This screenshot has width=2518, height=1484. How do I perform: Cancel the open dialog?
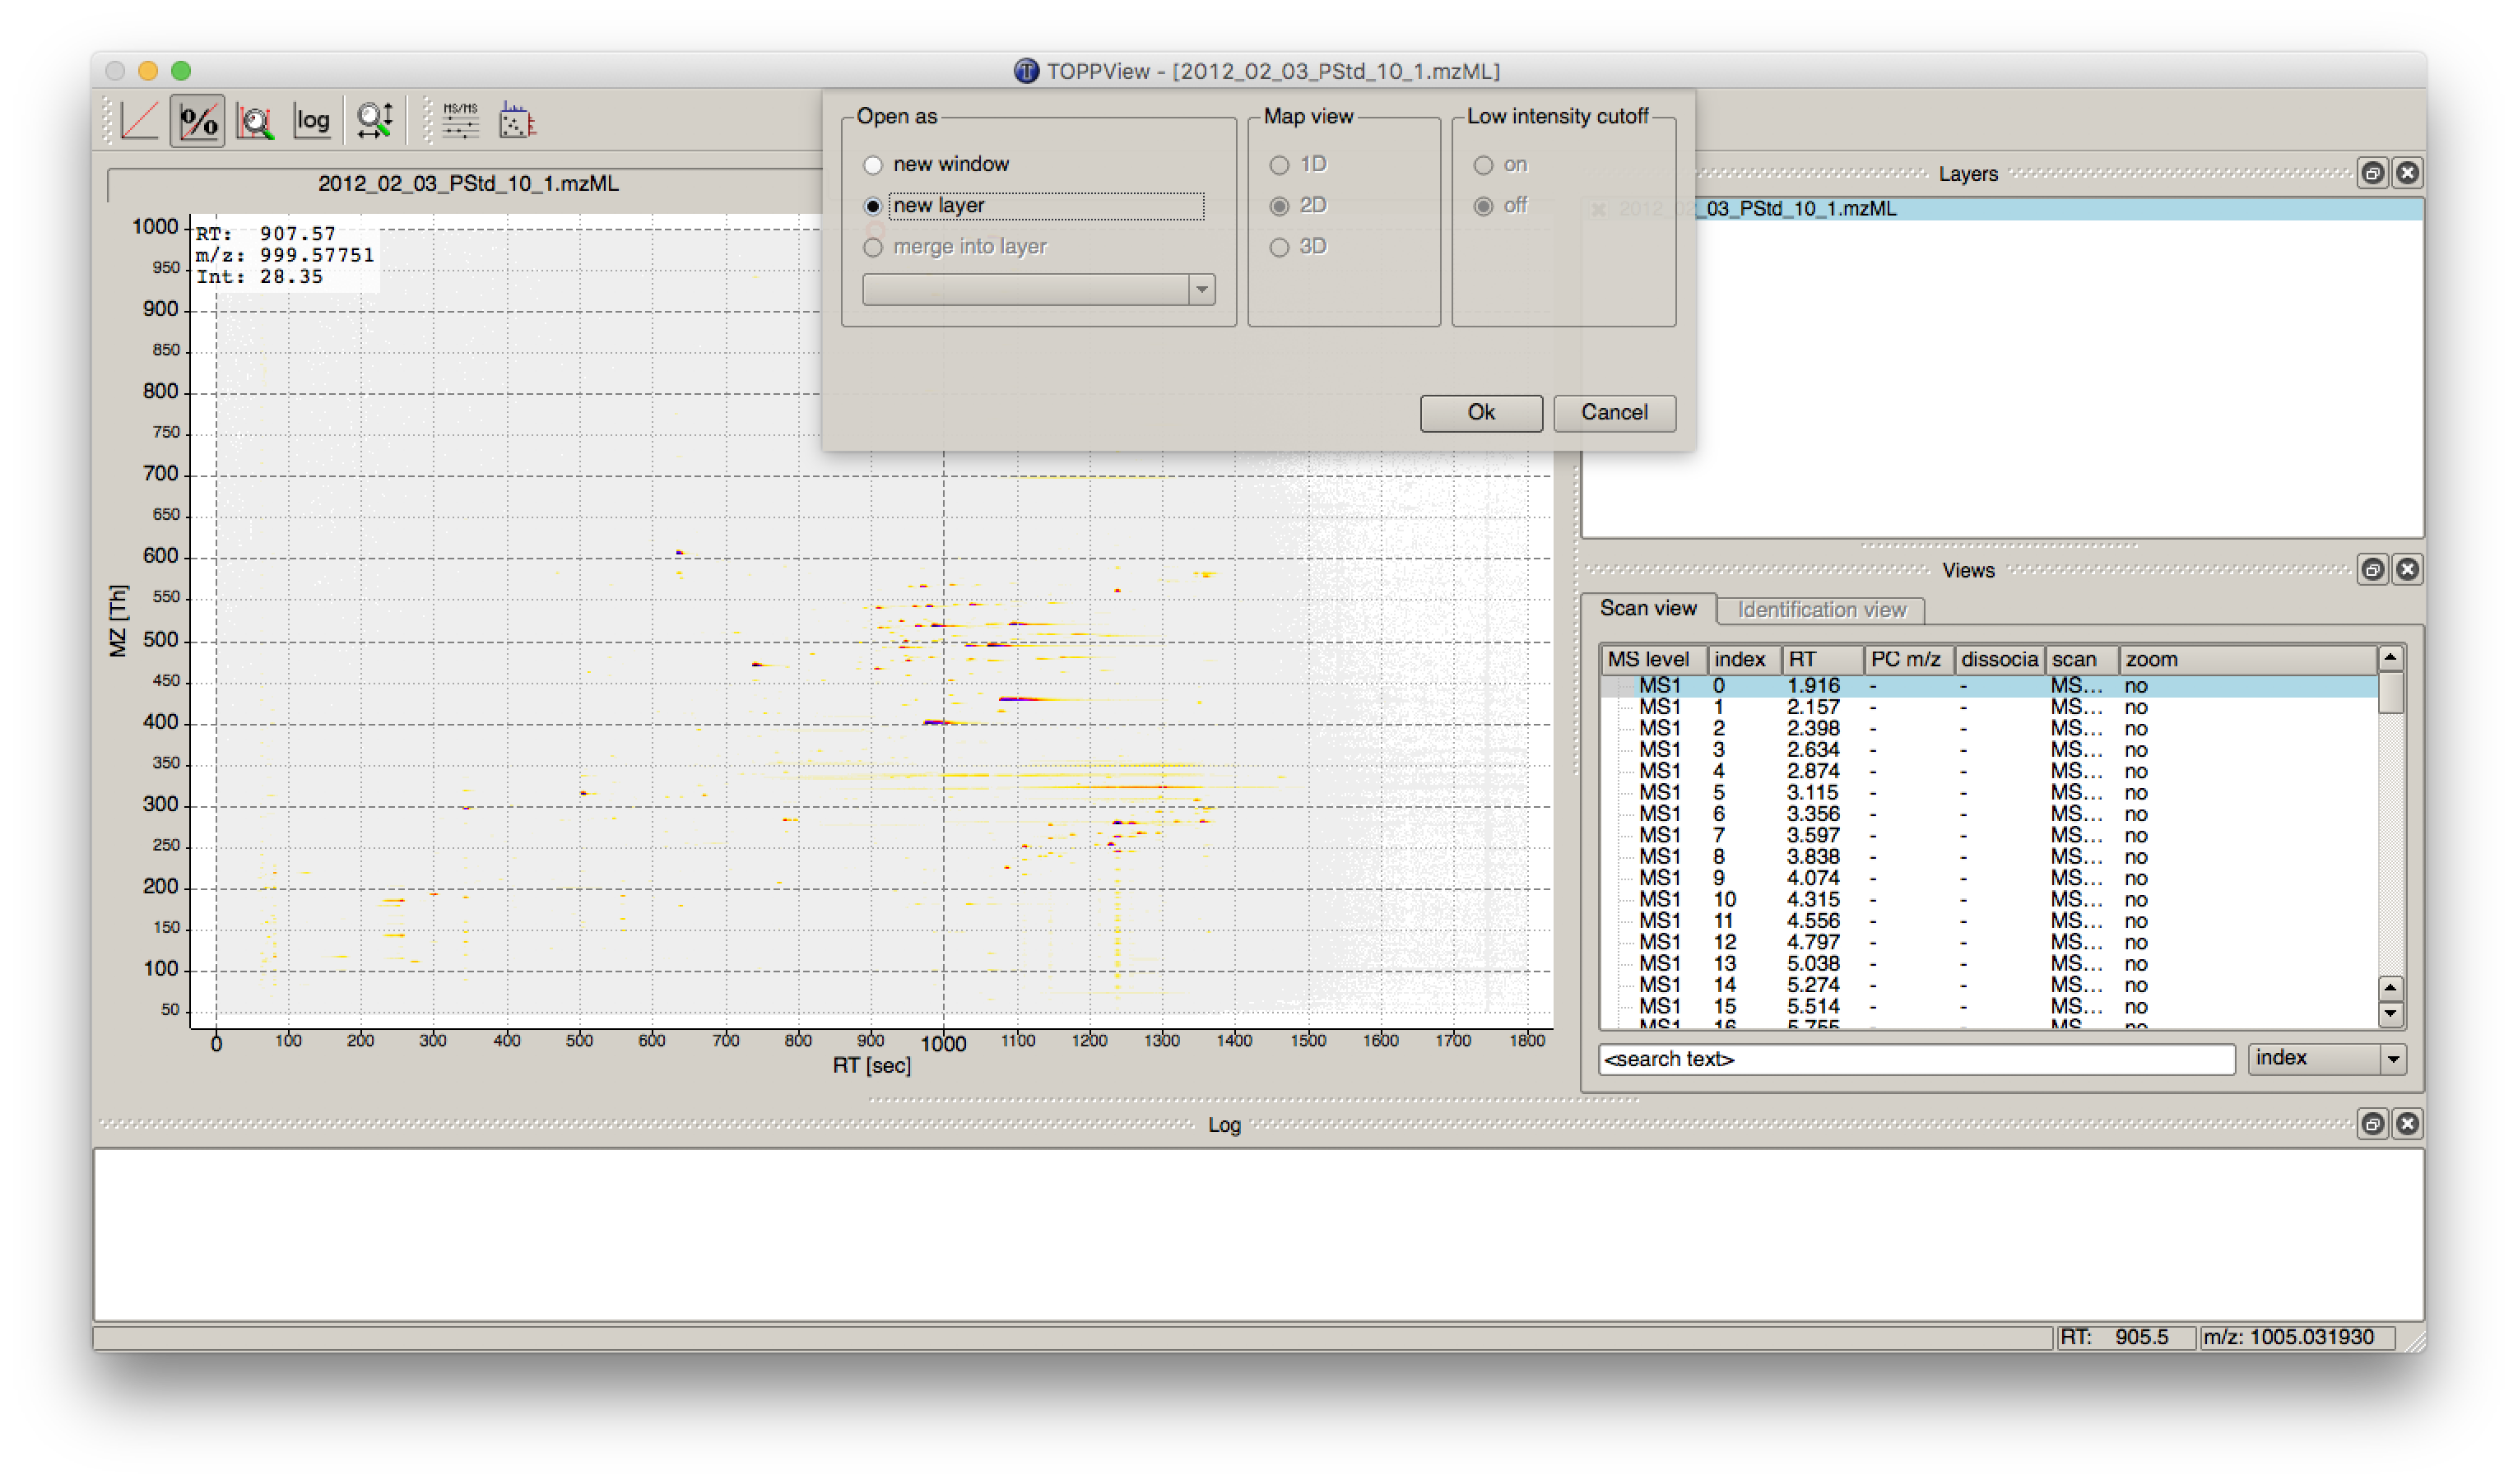tap(1614, 413)
